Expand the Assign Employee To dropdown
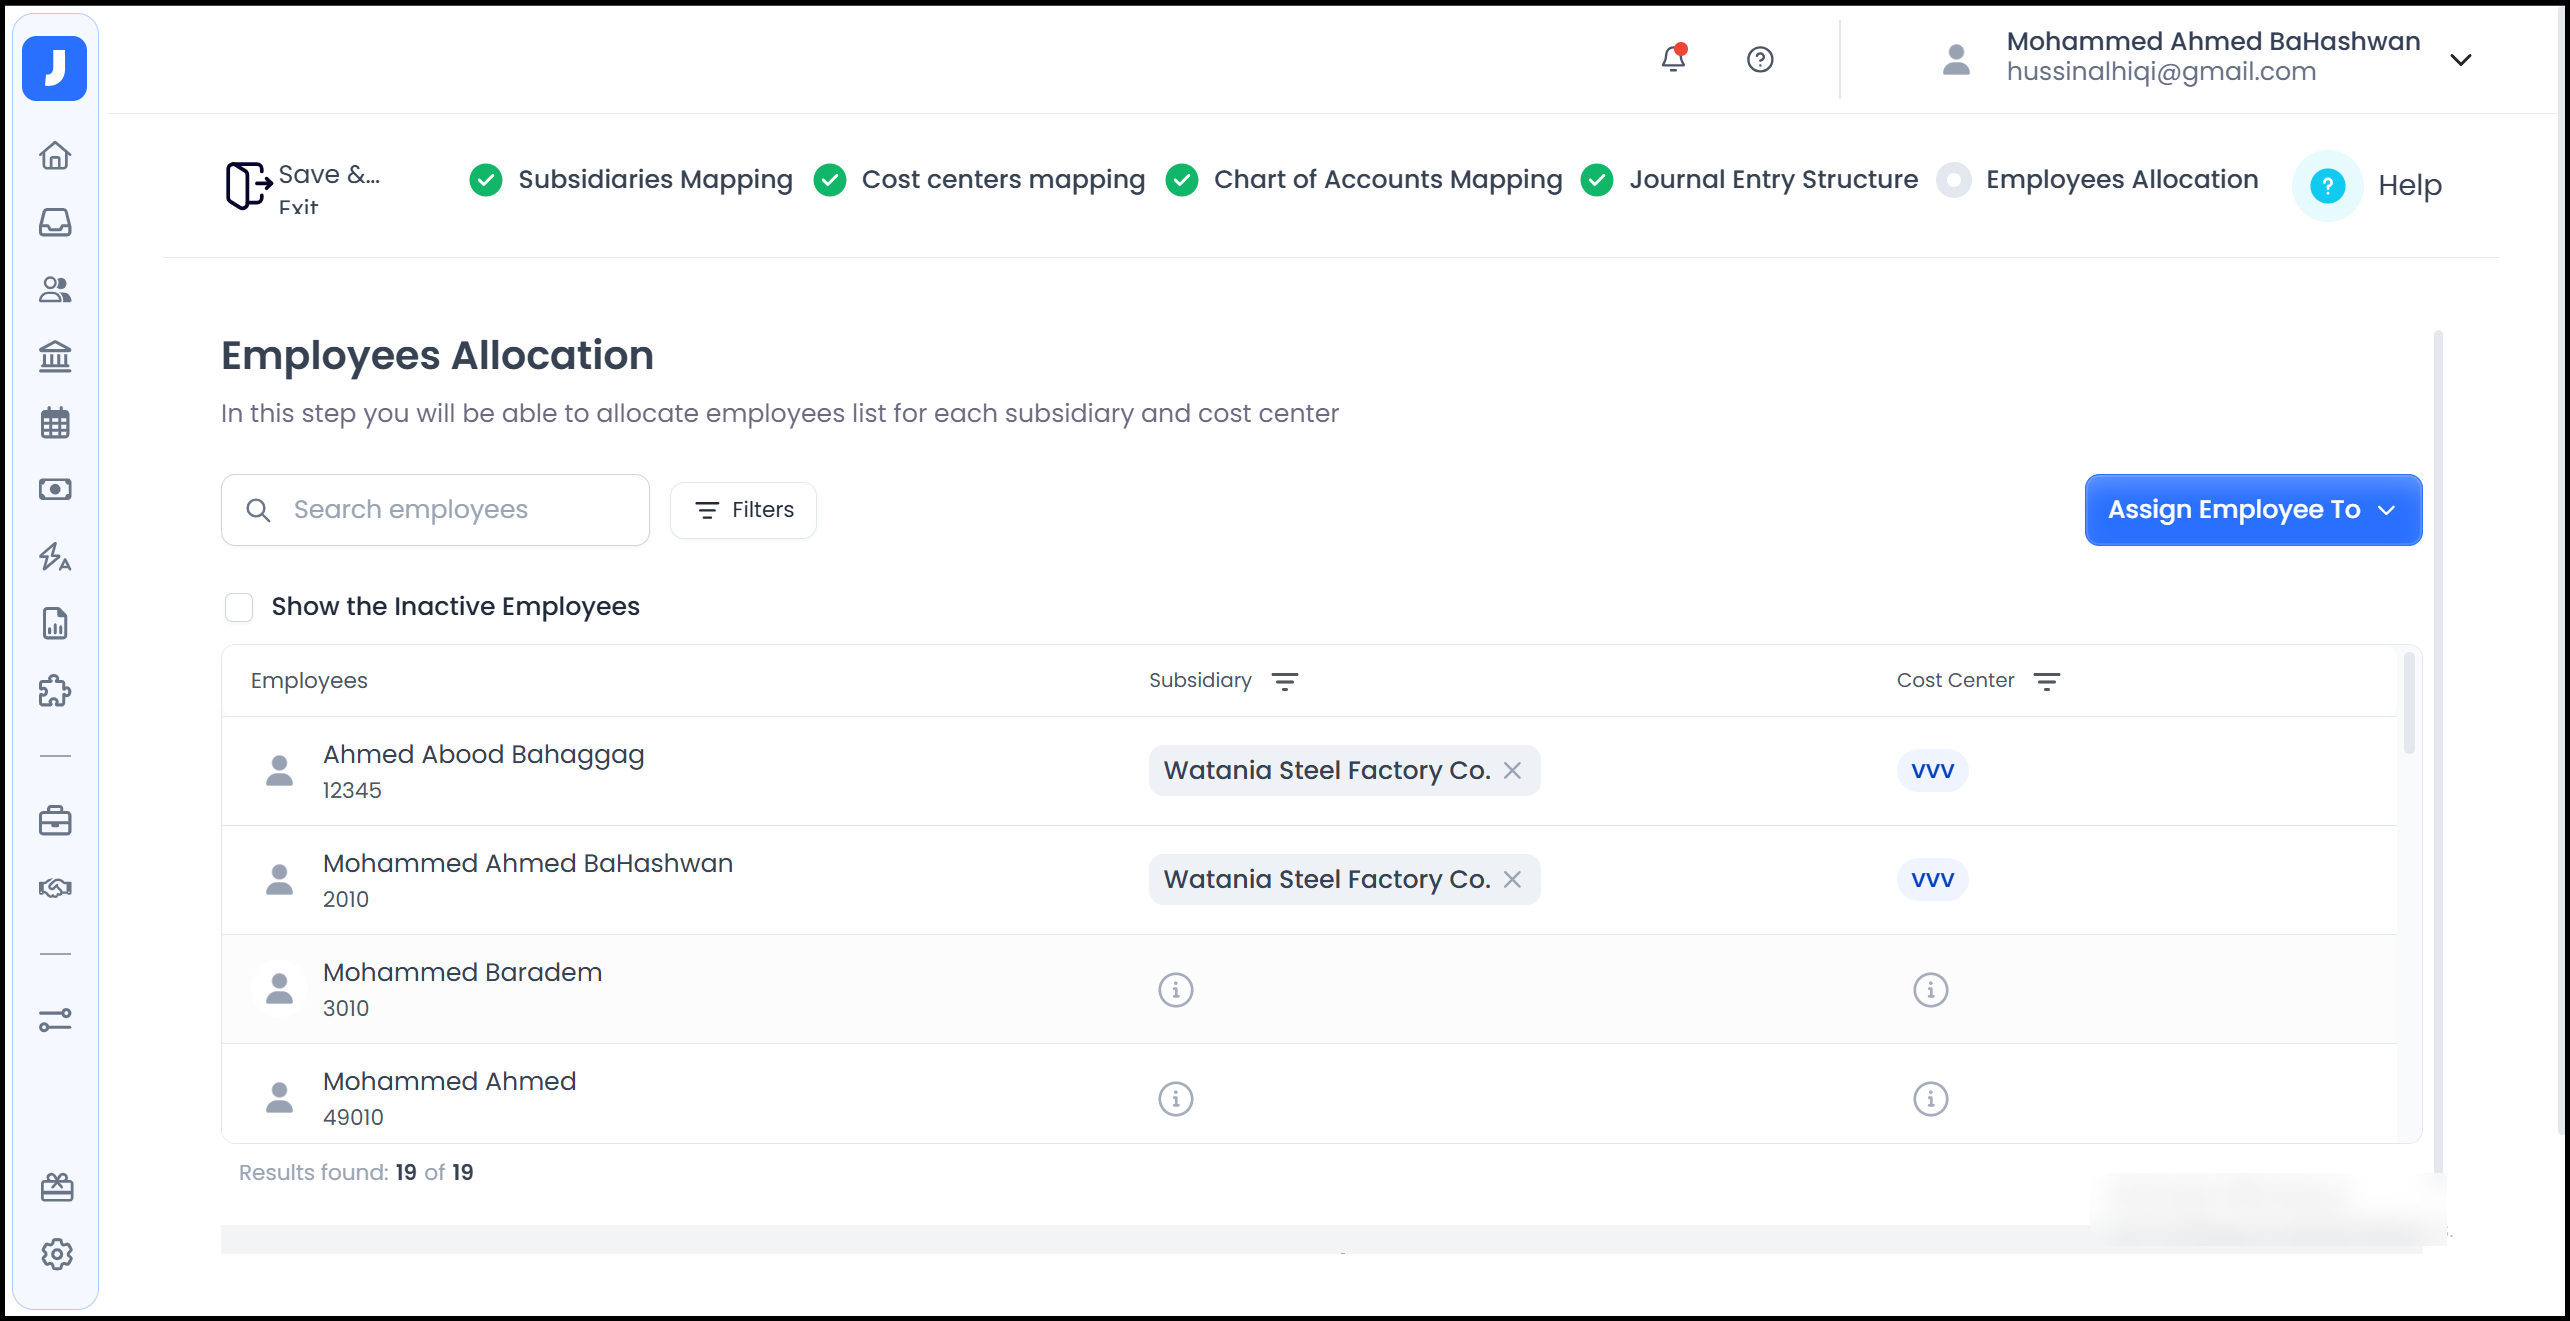 (x=2252, y=510)
